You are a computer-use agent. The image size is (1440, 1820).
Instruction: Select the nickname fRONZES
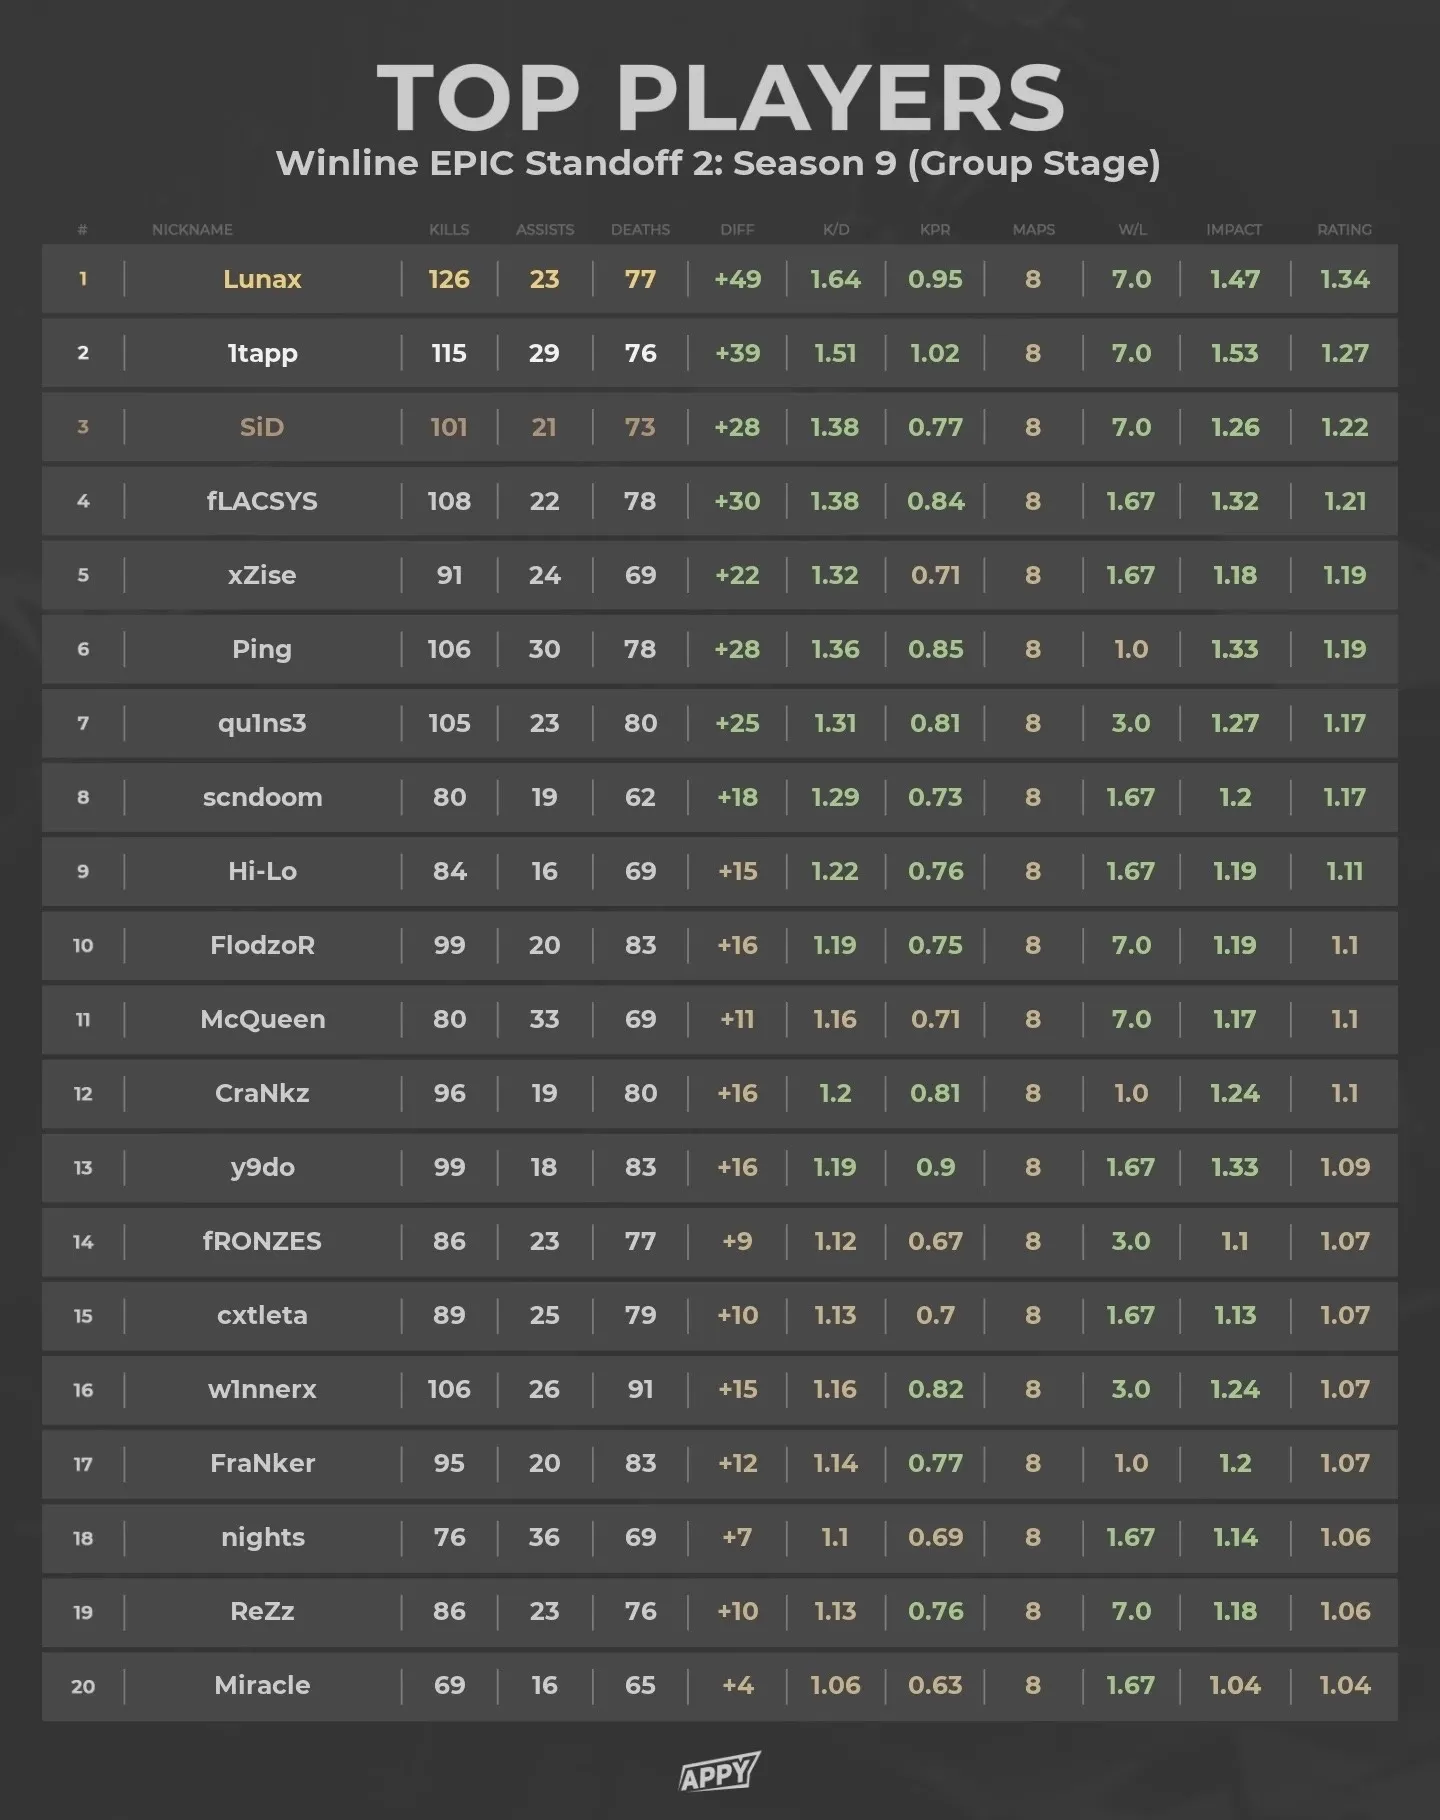(262, 1241)
